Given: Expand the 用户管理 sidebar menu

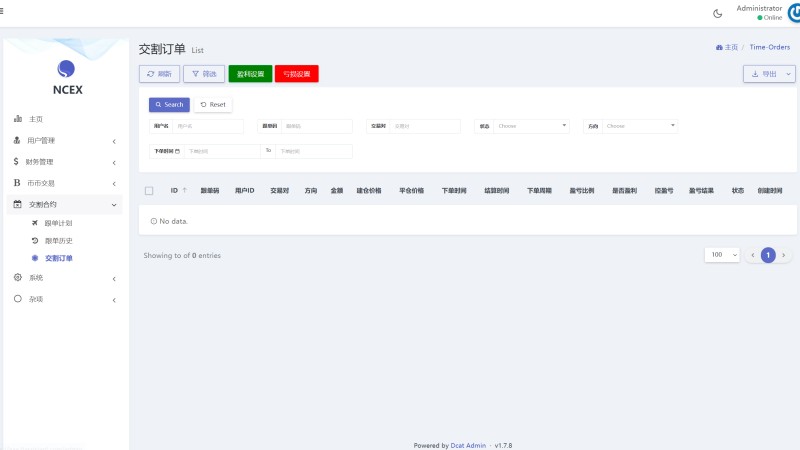Looking at the screenshot, I should point(65,140).
